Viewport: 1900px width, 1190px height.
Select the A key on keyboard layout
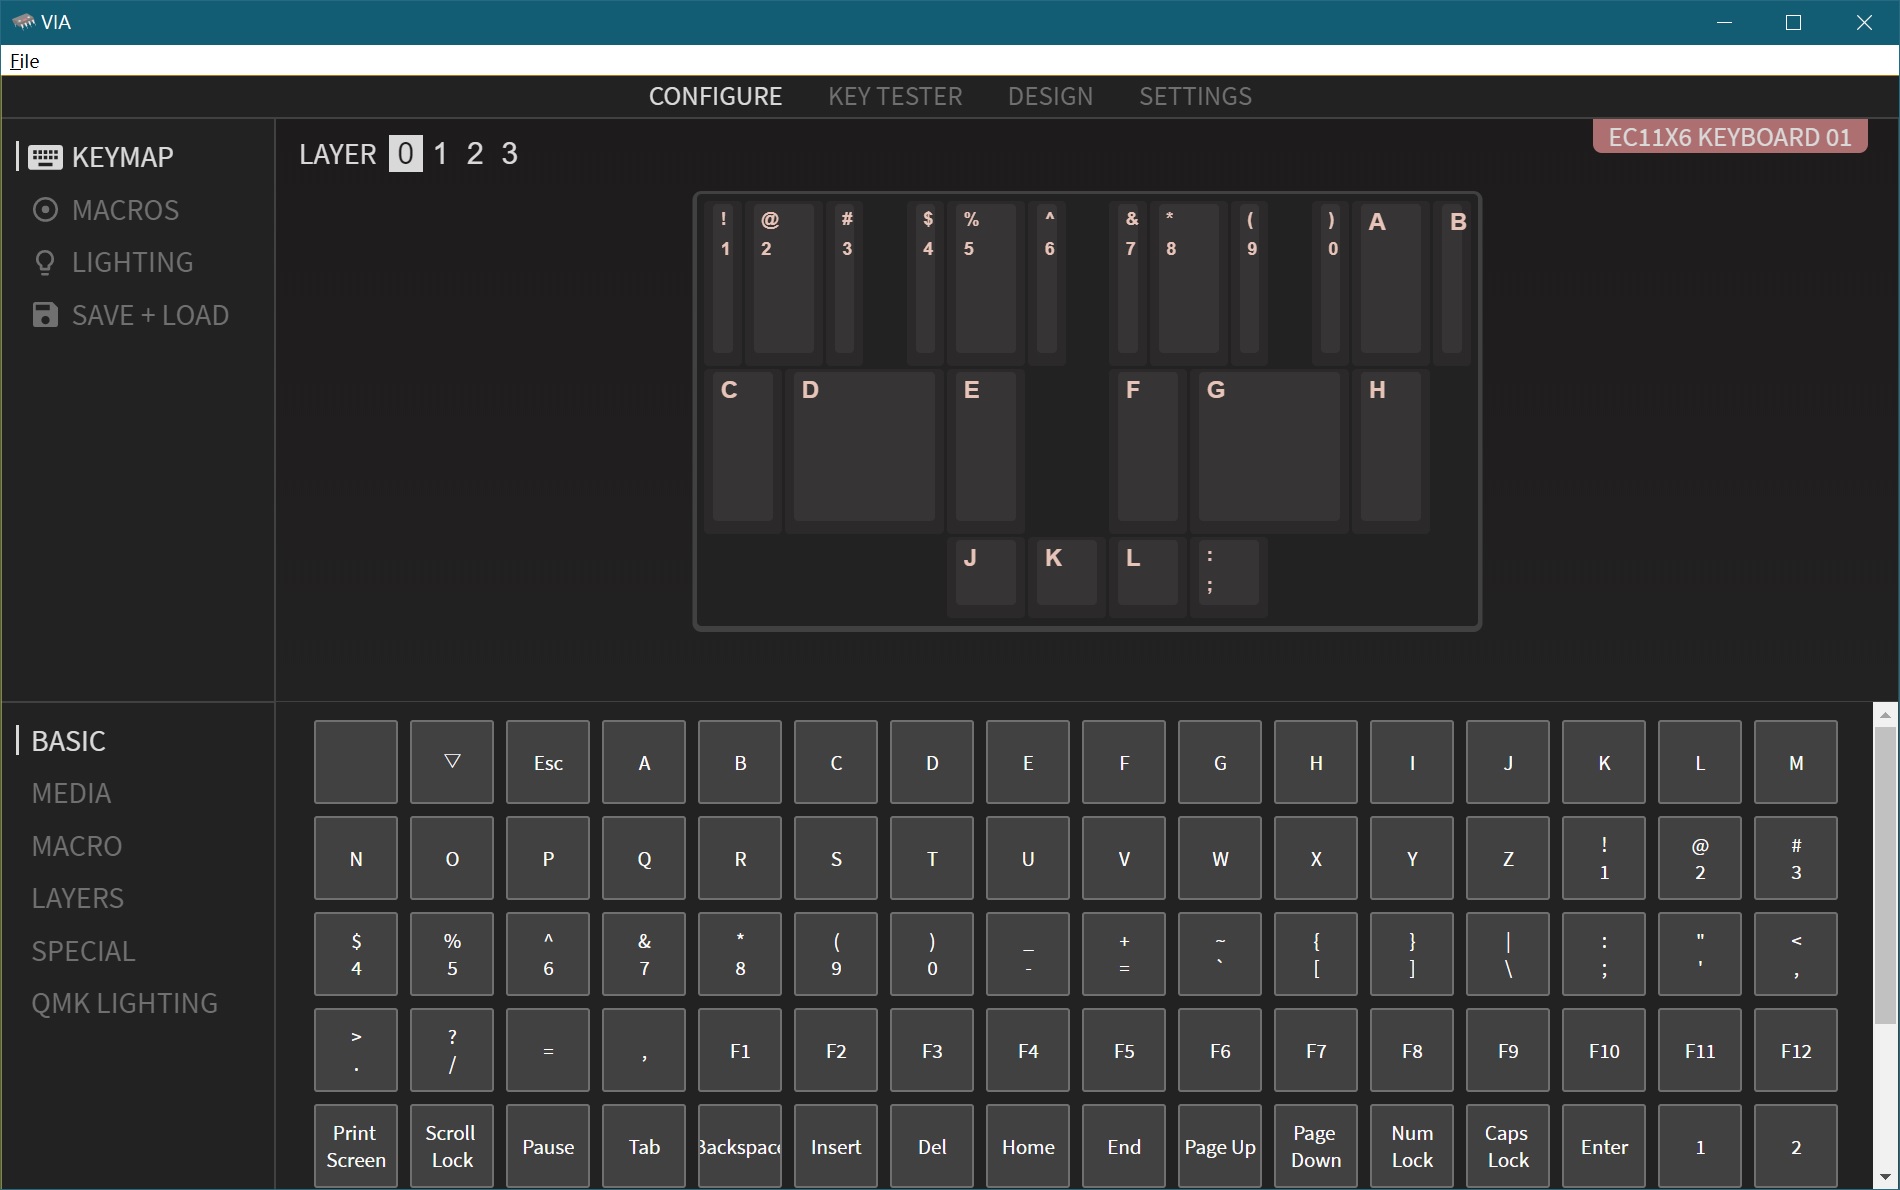(1391, 282)
